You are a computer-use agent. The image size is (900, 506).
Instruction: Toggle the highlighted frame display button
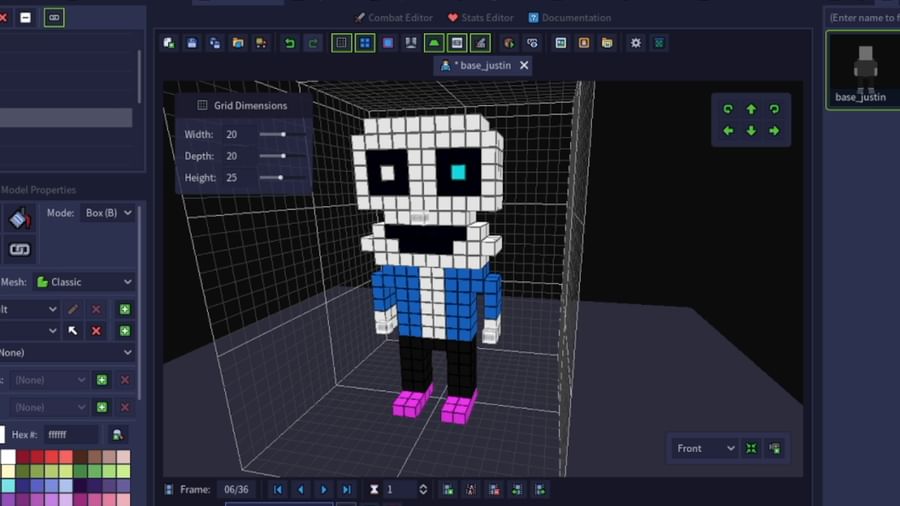(457, 43)
